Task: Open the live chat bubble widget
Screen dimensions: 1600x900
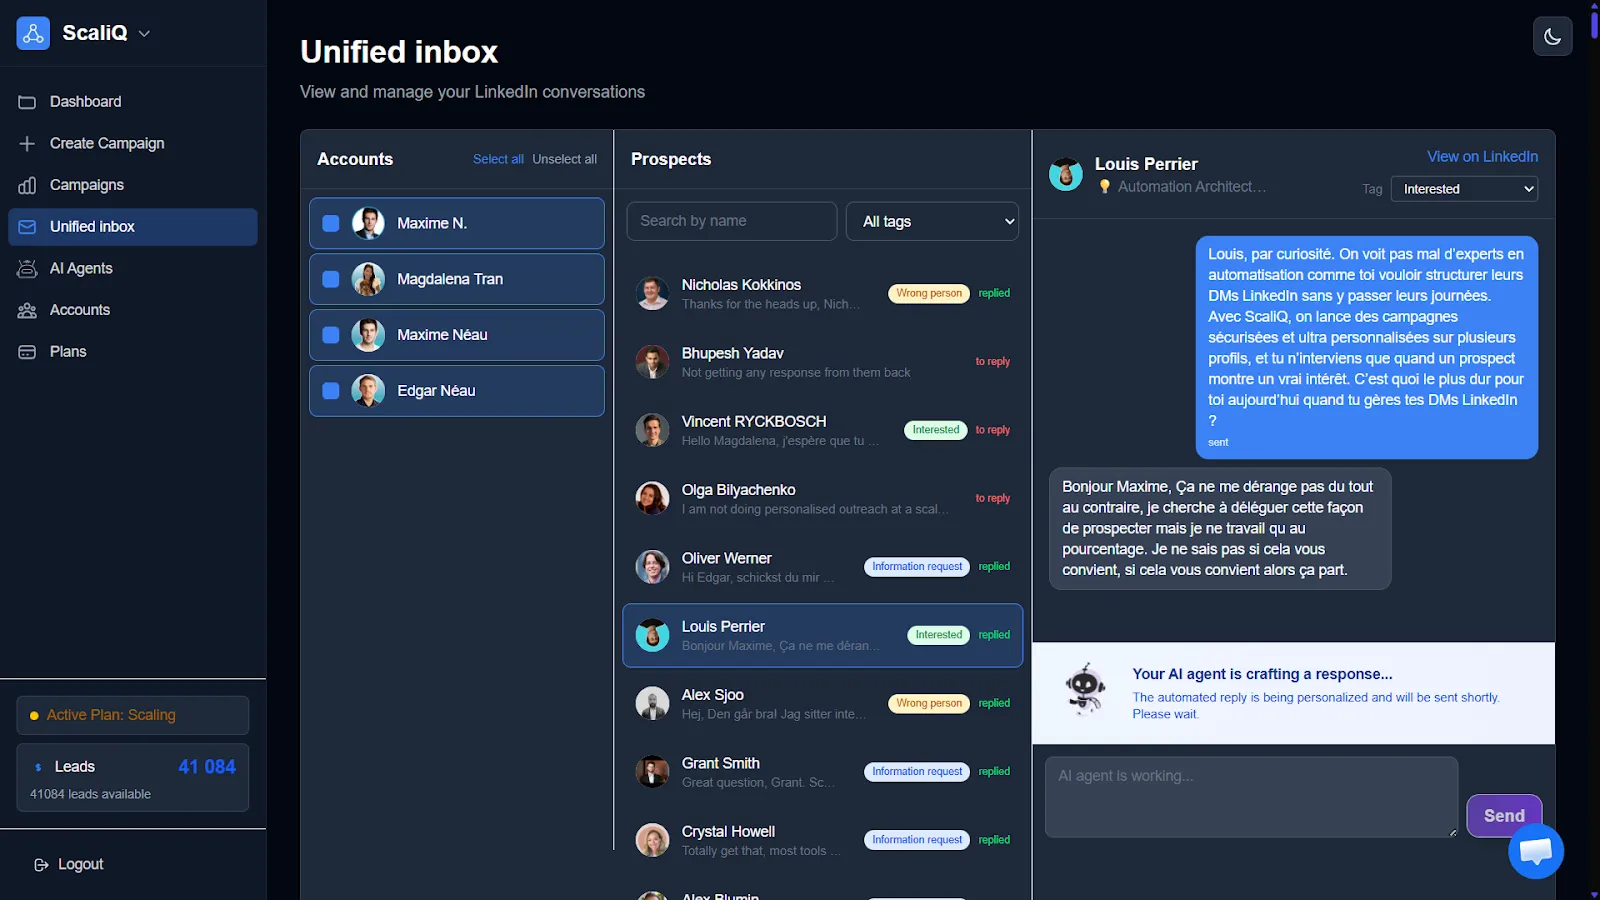Action: point(1535,851)
